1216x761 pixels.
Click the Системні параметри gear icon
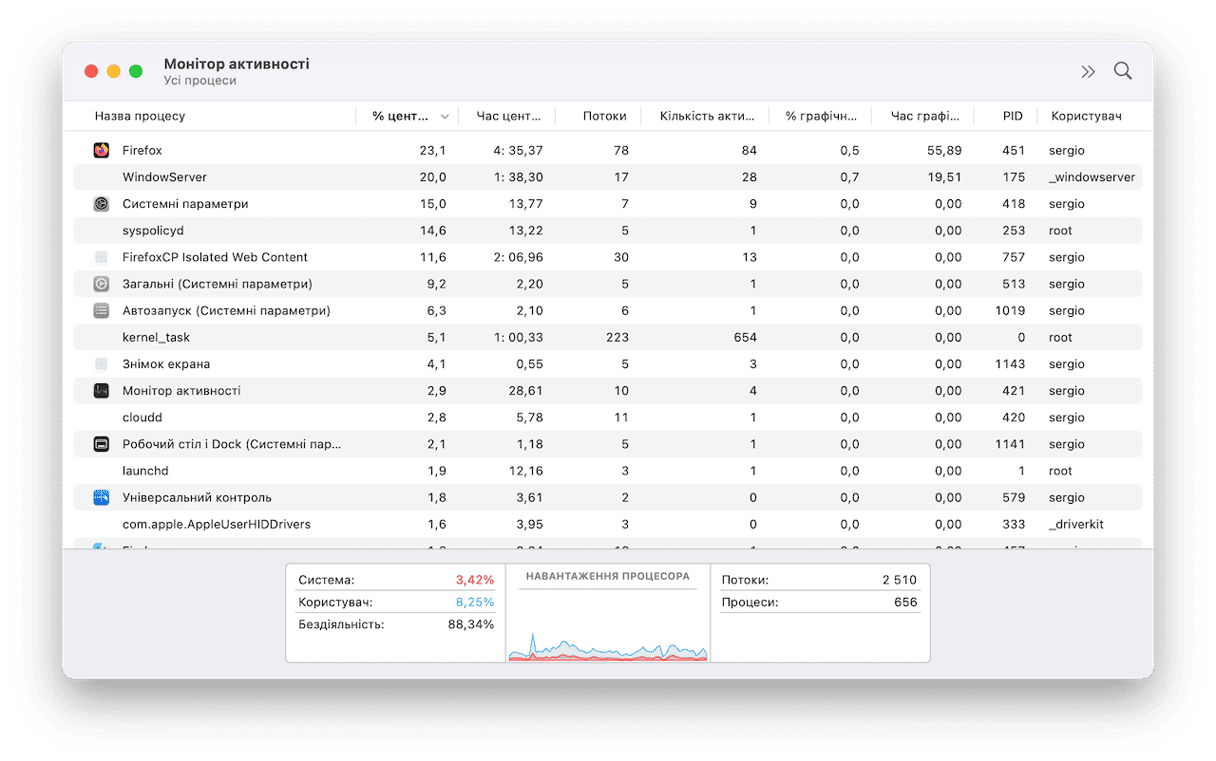pos(101,204)
